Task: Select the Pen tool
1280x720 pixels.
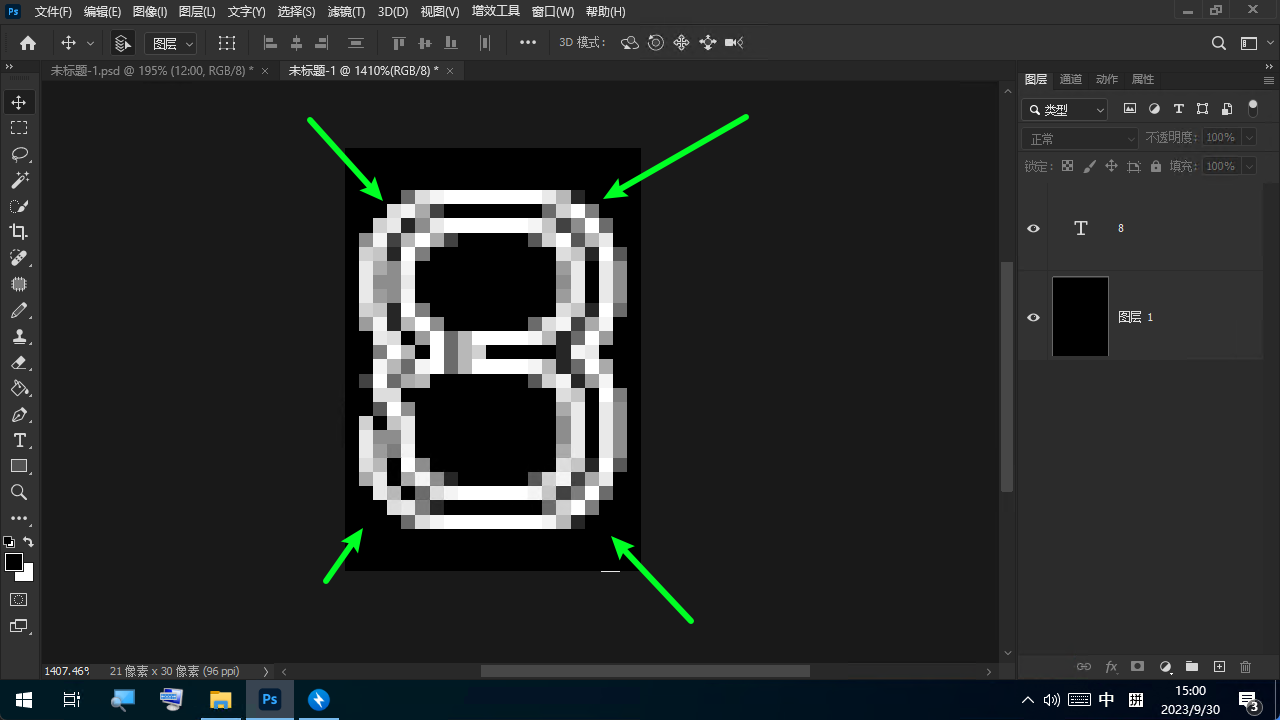Action: [19, 414]
